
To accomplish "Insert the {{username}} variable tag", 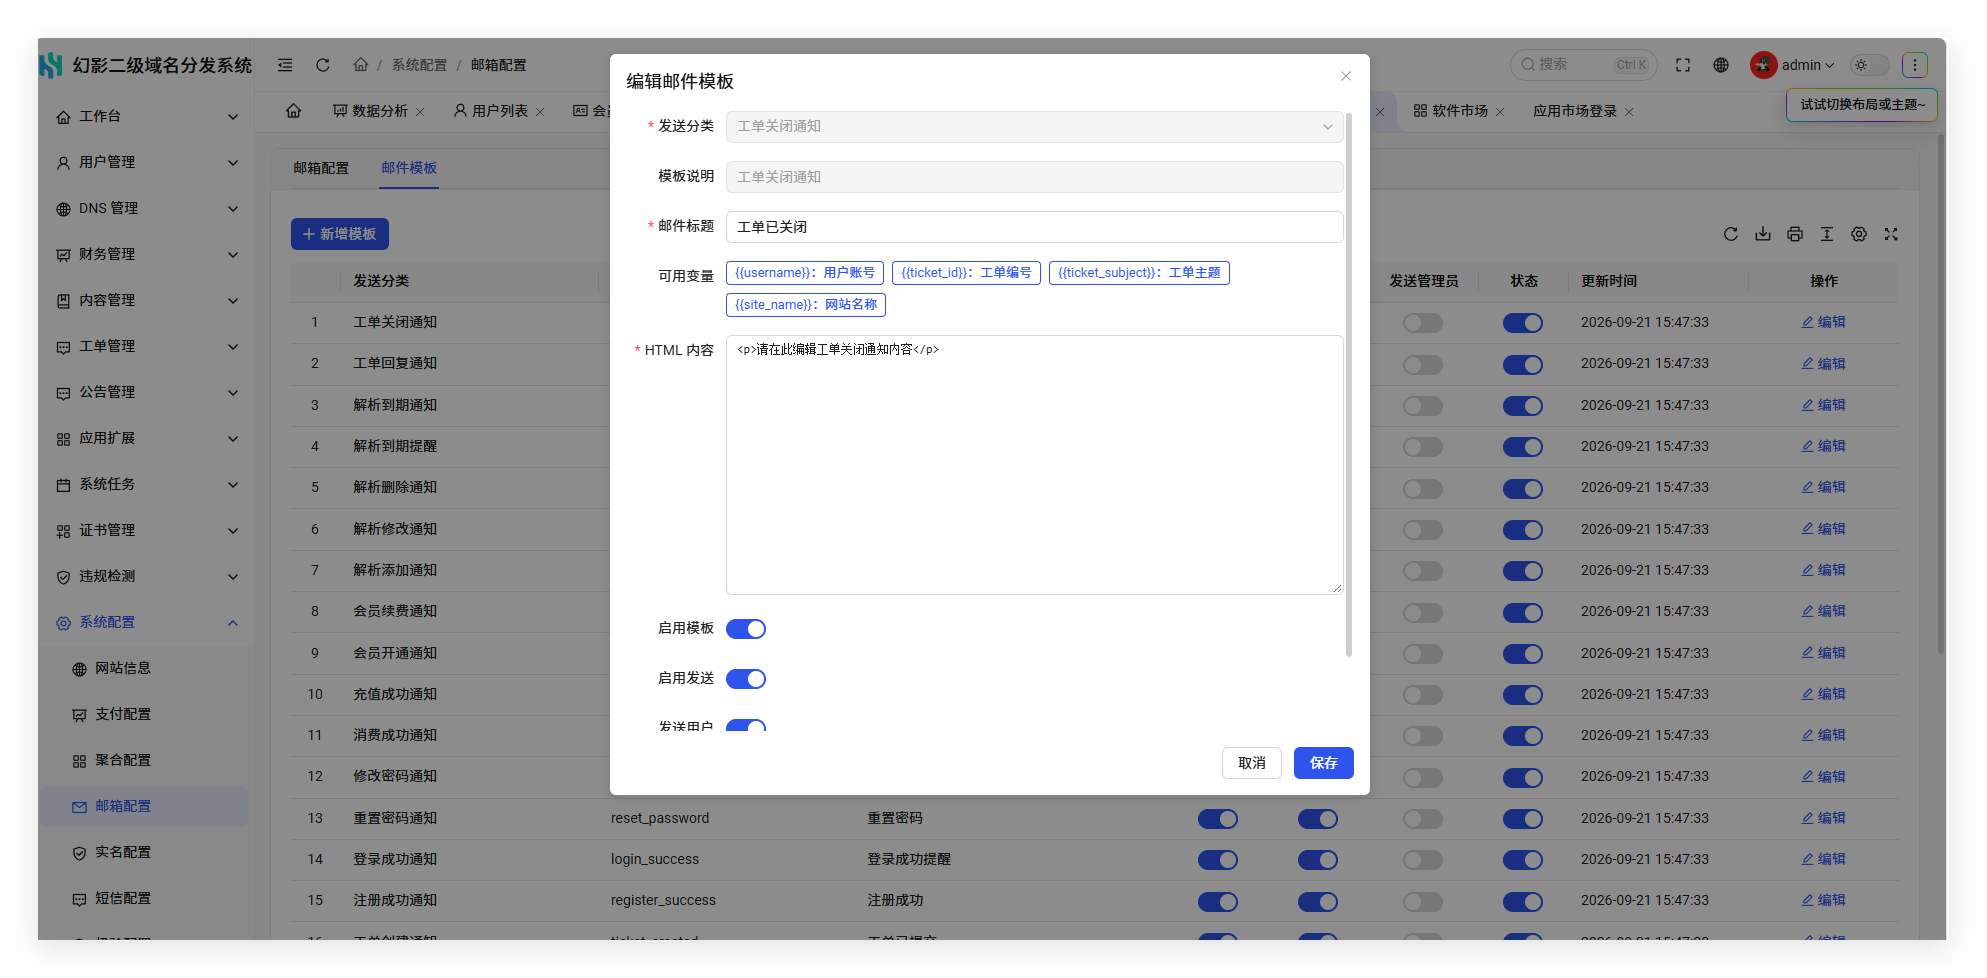I will (805, 273).
